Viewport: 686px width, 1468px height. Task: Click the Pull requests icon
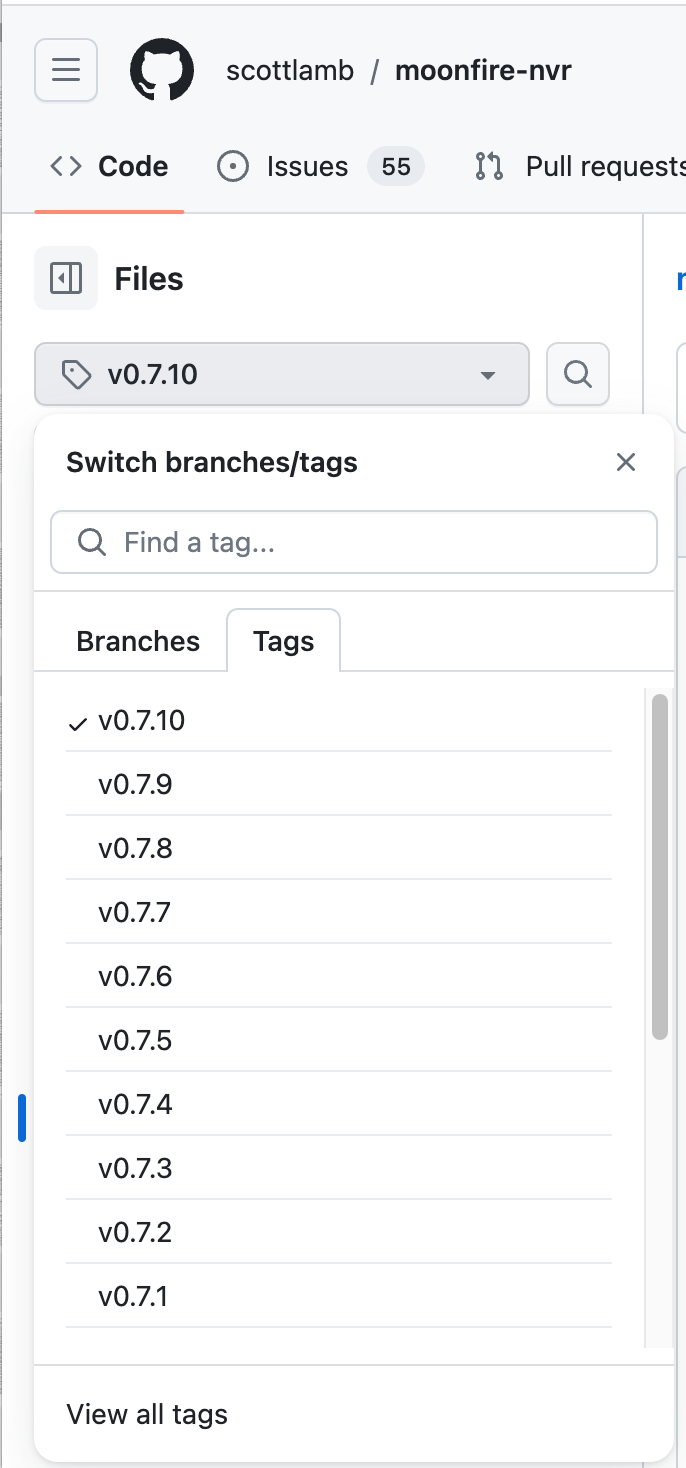pos(489,166)
